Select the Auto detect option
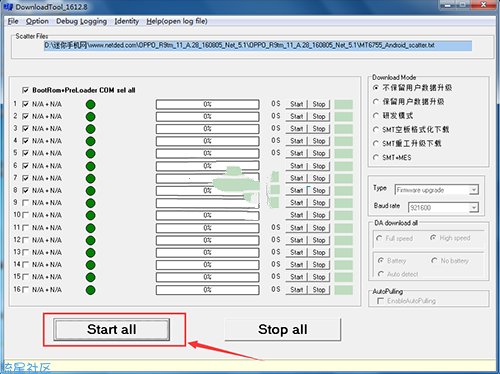The height and width of the screenshot is (374, 500). point(381,274)
